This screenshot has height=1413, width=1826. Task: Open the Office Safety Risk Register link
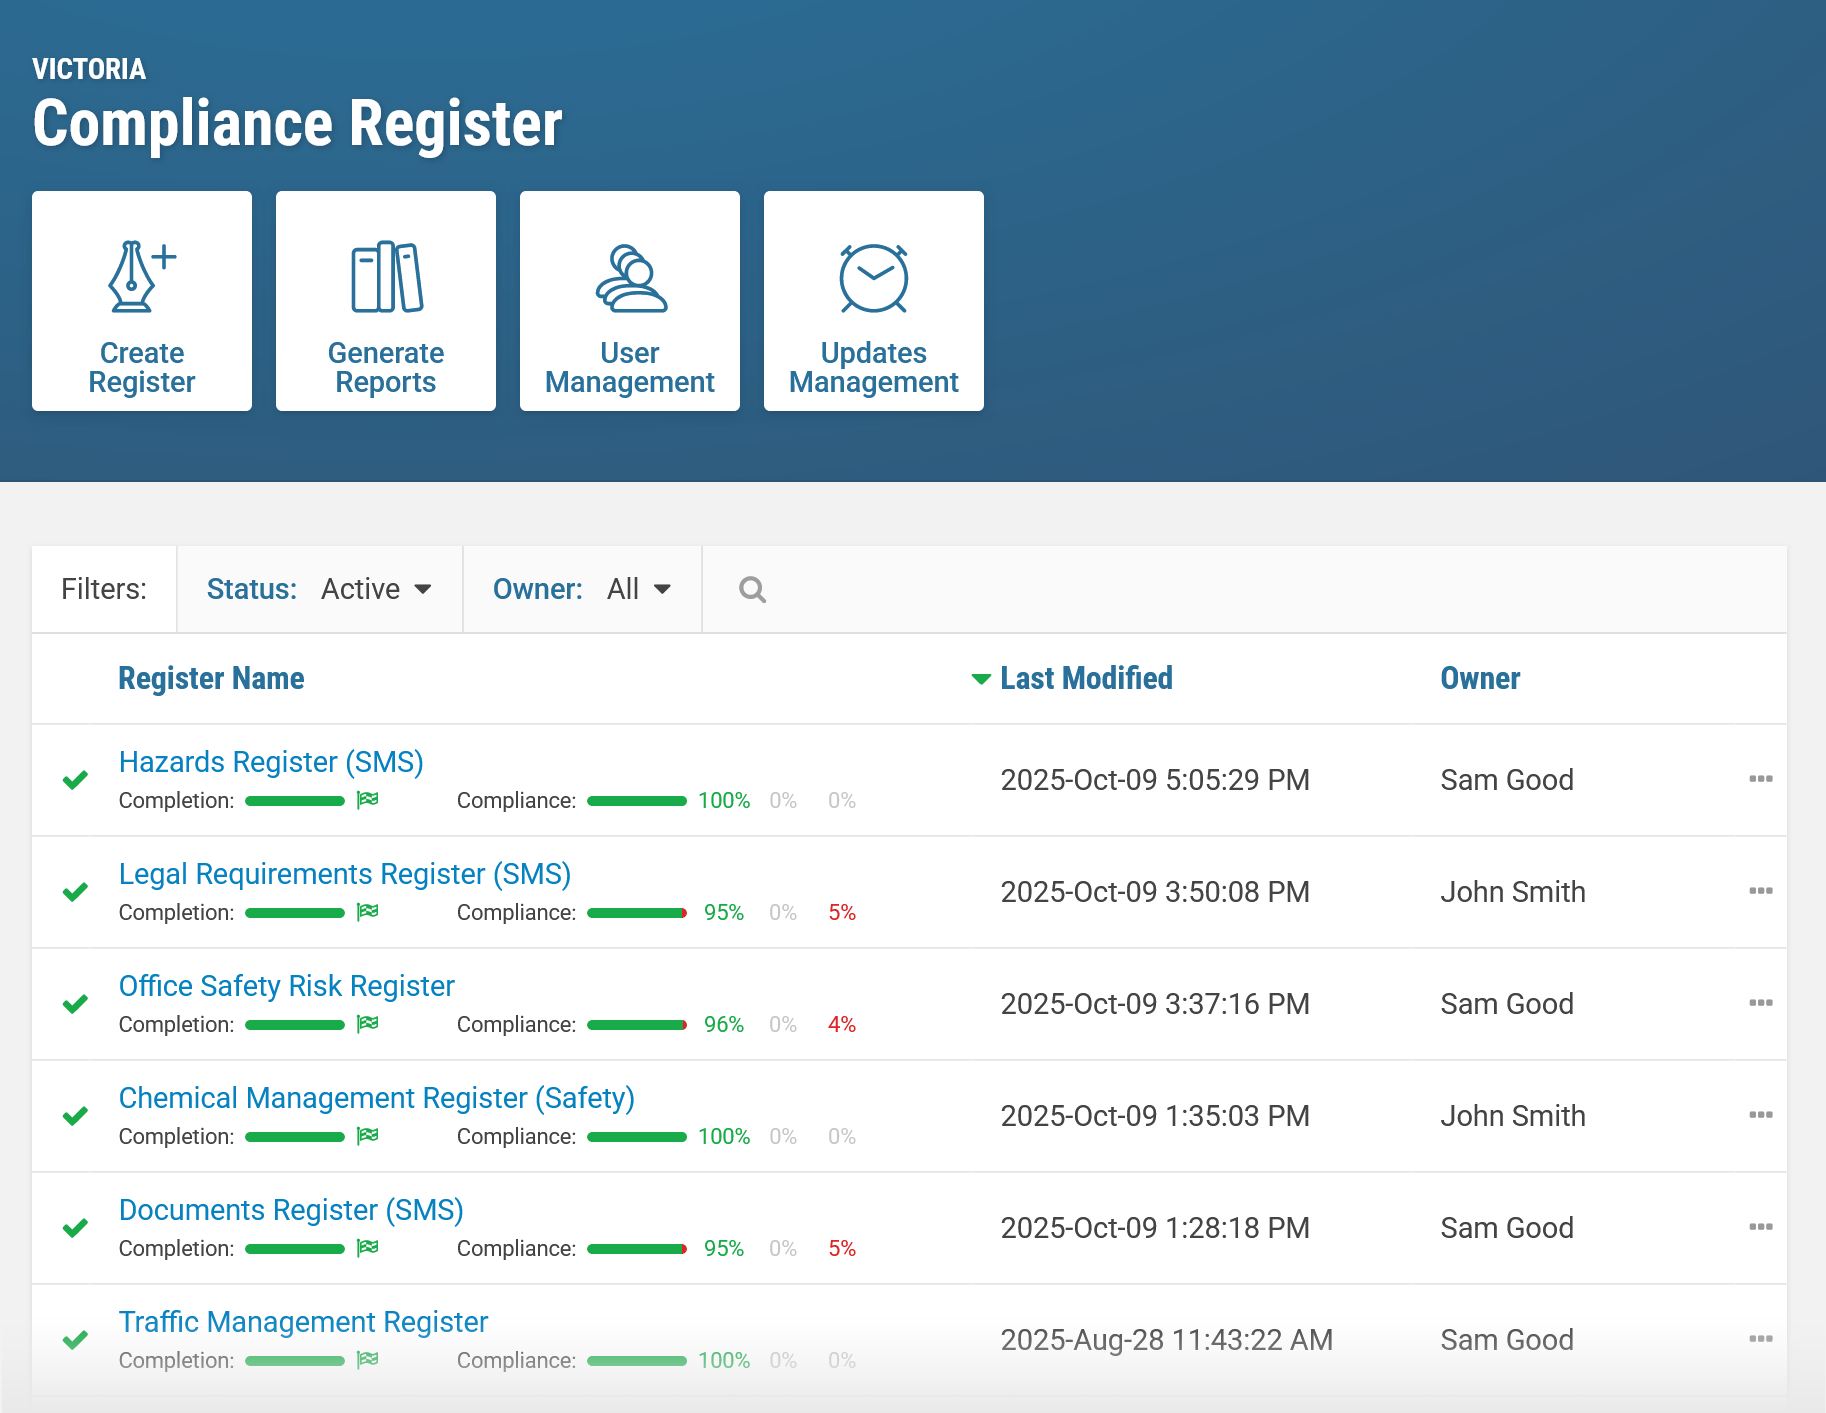click(x=287, y=986)
